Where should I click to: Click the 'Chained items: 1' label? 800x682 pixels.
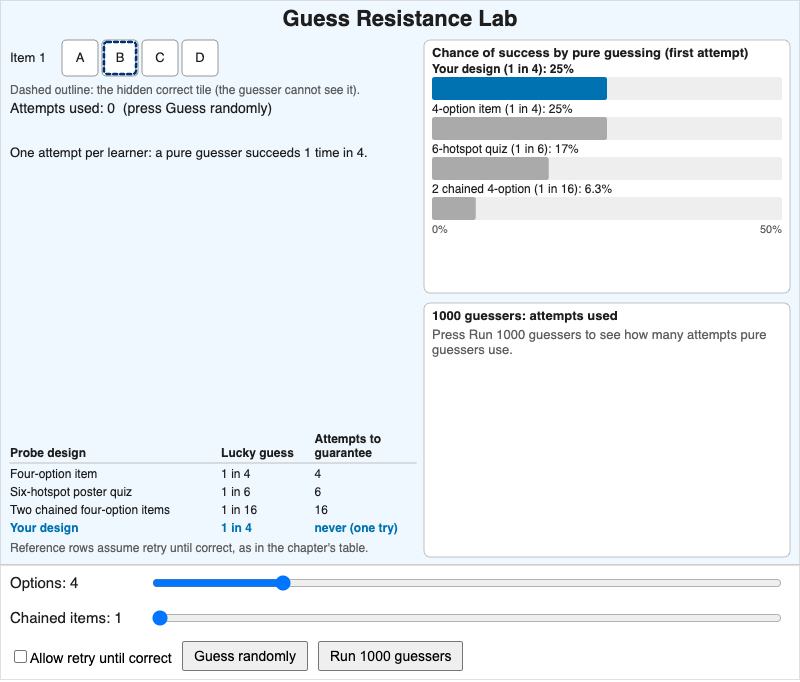click(66, 618)
